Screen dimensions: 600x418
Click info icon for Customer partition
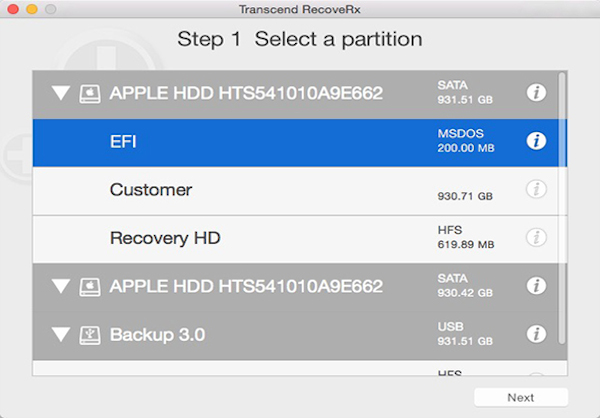[537, 189]
